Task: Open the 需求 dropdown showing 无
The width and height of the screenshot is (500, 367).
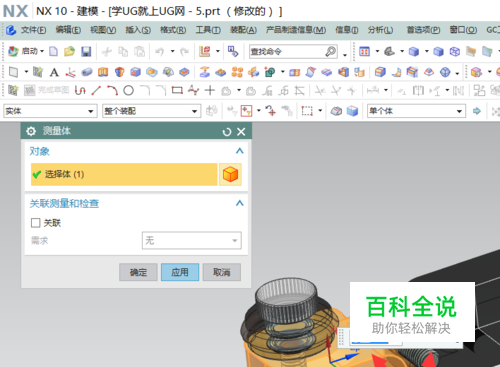Action: coord(192,240)
